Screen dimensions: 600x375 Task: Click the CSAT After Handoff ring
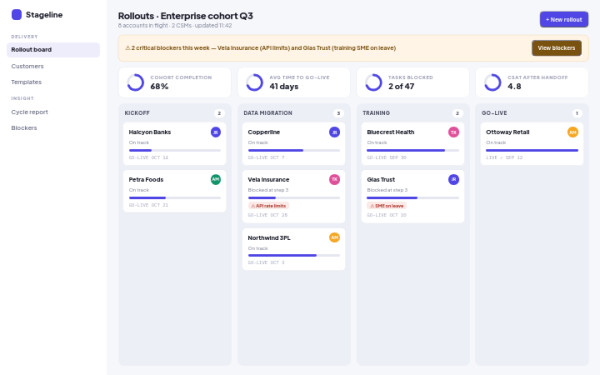(492, 82)
